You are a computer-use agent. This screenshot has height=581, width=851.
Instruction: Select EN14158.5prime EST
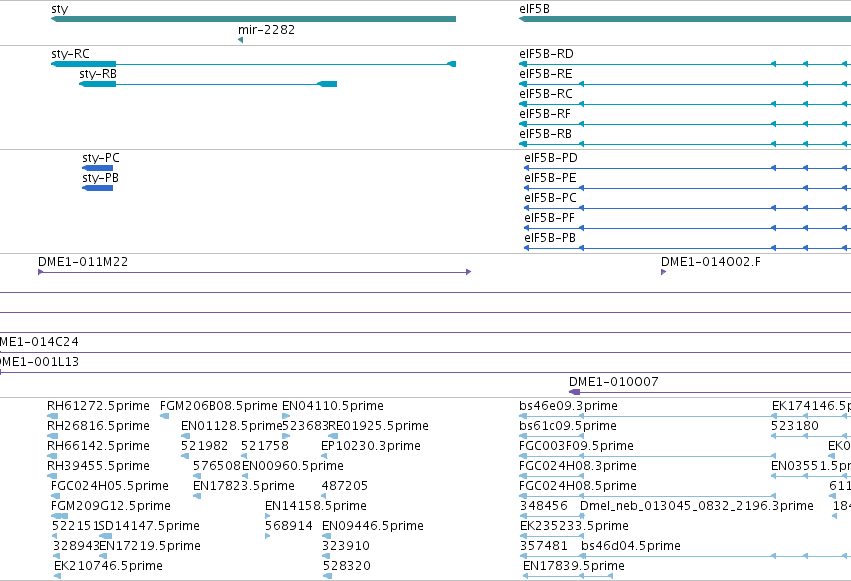[x=268, y=516]
